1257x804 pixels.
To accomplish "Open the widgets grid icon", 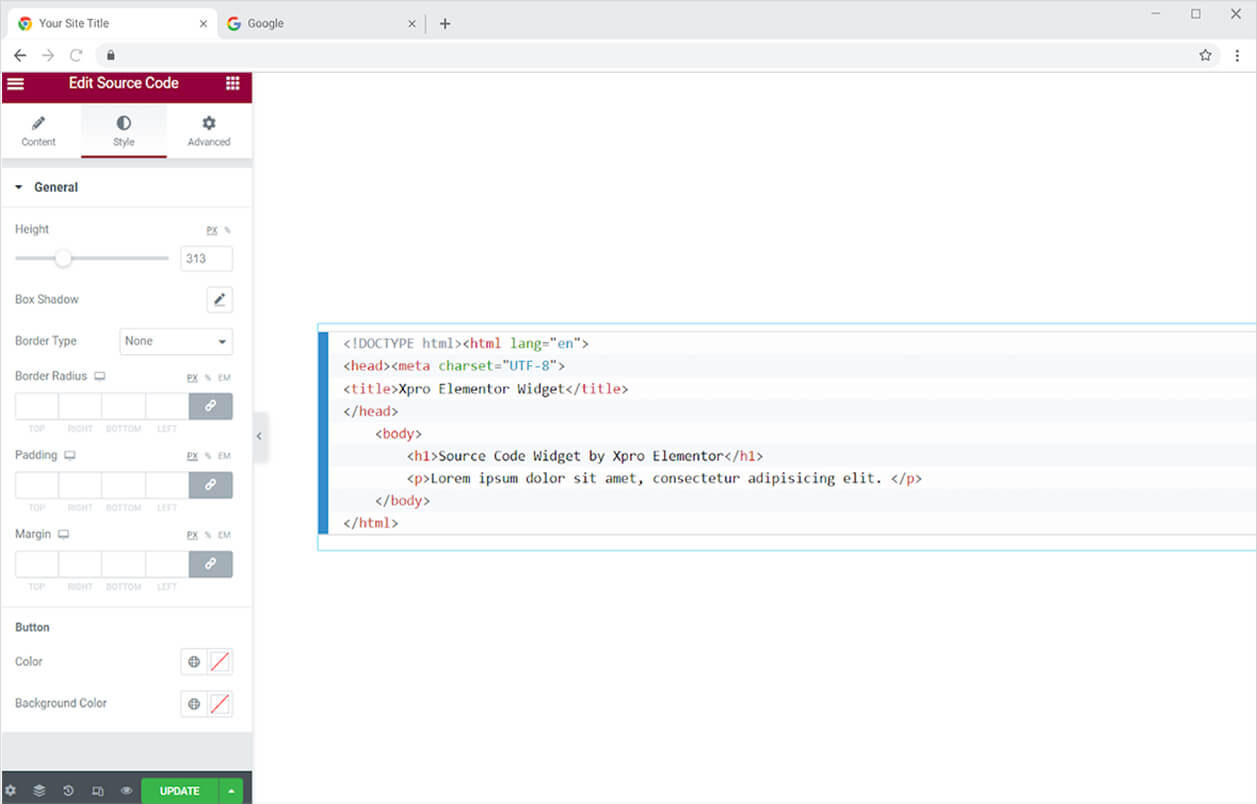I will 232,83.
